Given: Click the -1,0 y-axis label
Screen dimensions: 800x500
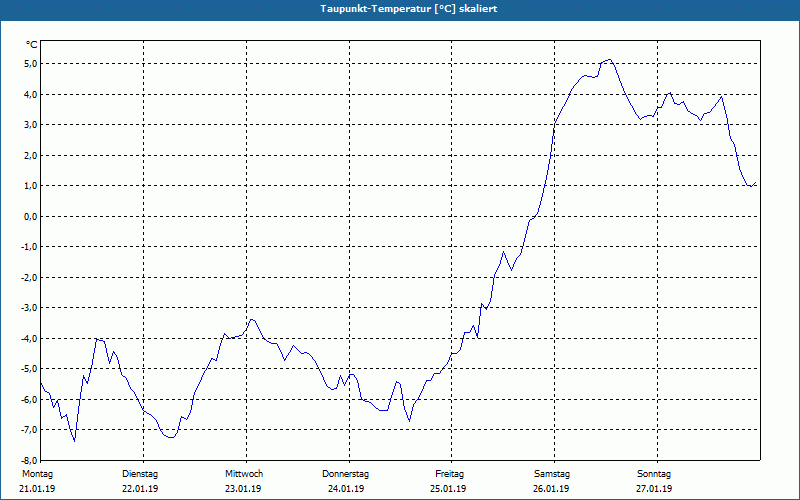Looking at the screenshot, I should (28, 247).
